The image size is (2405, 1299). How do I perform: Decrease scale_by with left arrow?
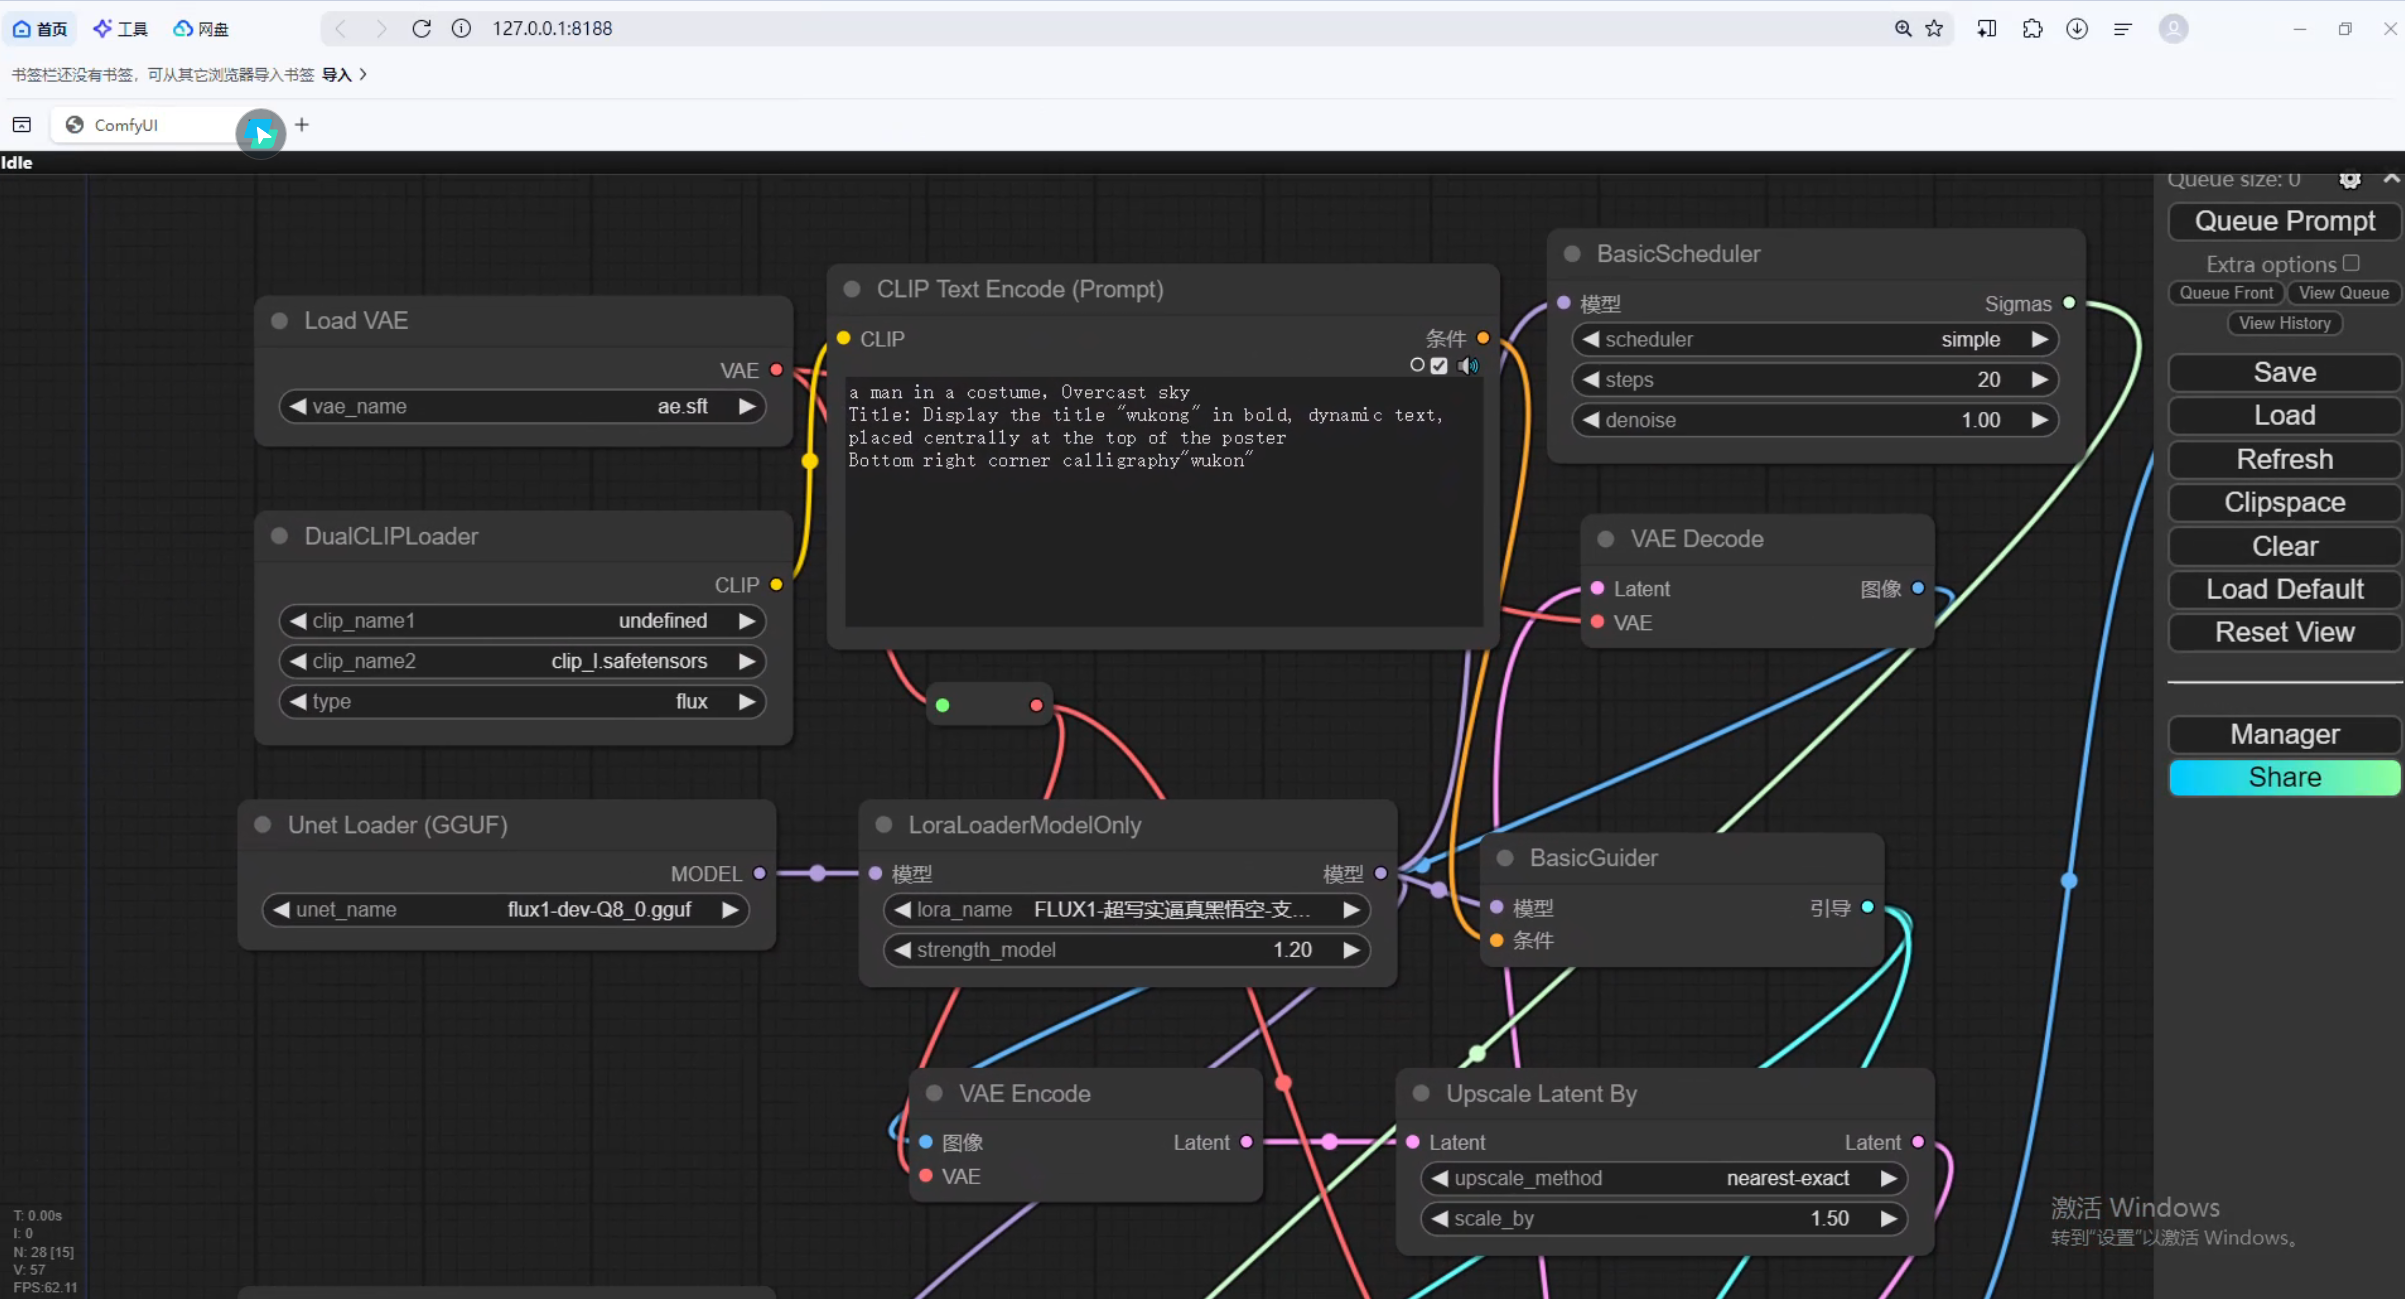(x=1440, y=1218)
